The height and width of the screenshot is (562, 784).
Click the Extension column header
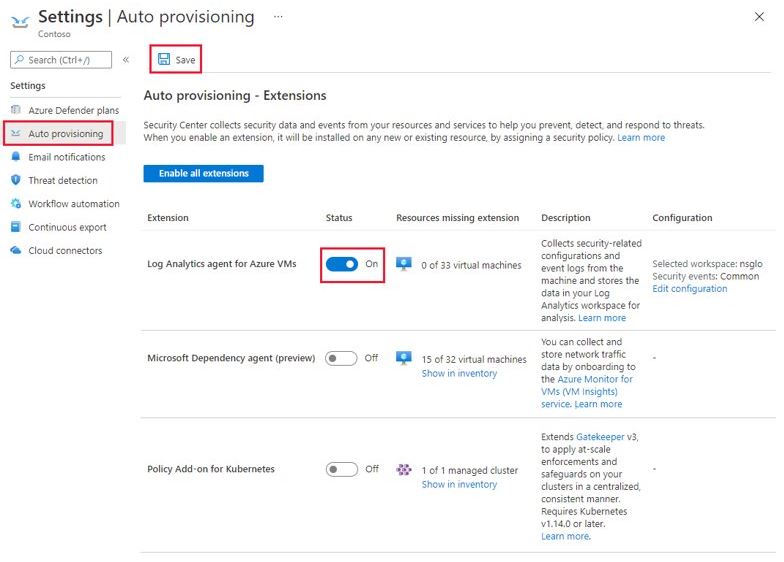pyautogui.click(x=168, y=218)
